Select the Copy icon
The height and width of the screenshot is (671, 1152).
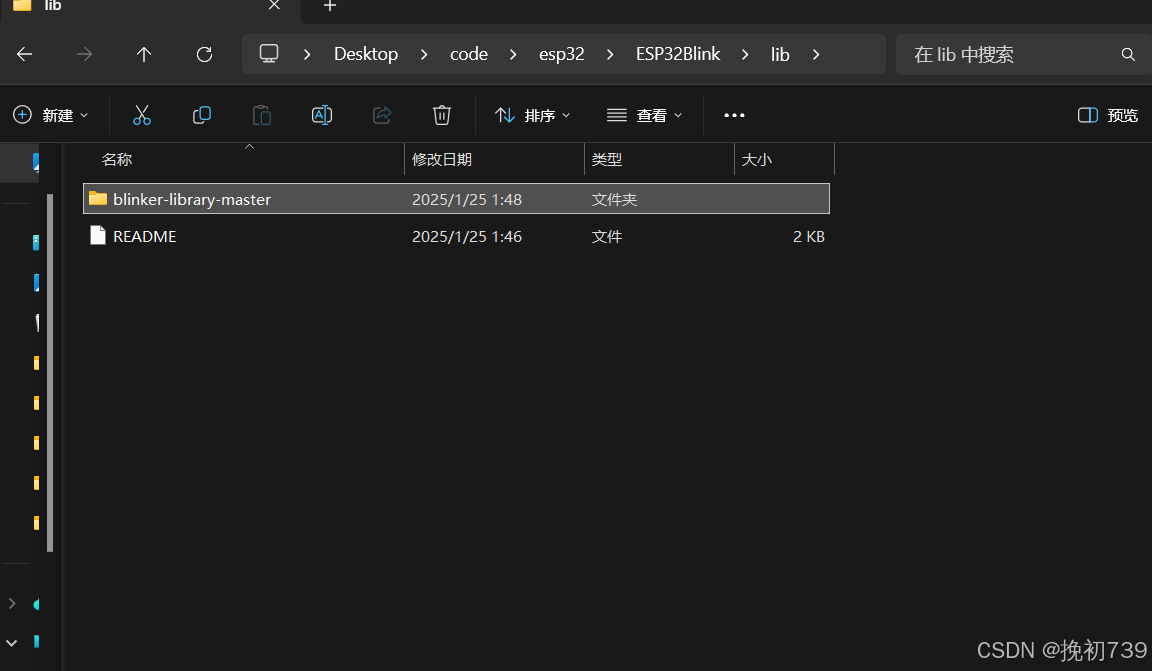coord(202,114)
